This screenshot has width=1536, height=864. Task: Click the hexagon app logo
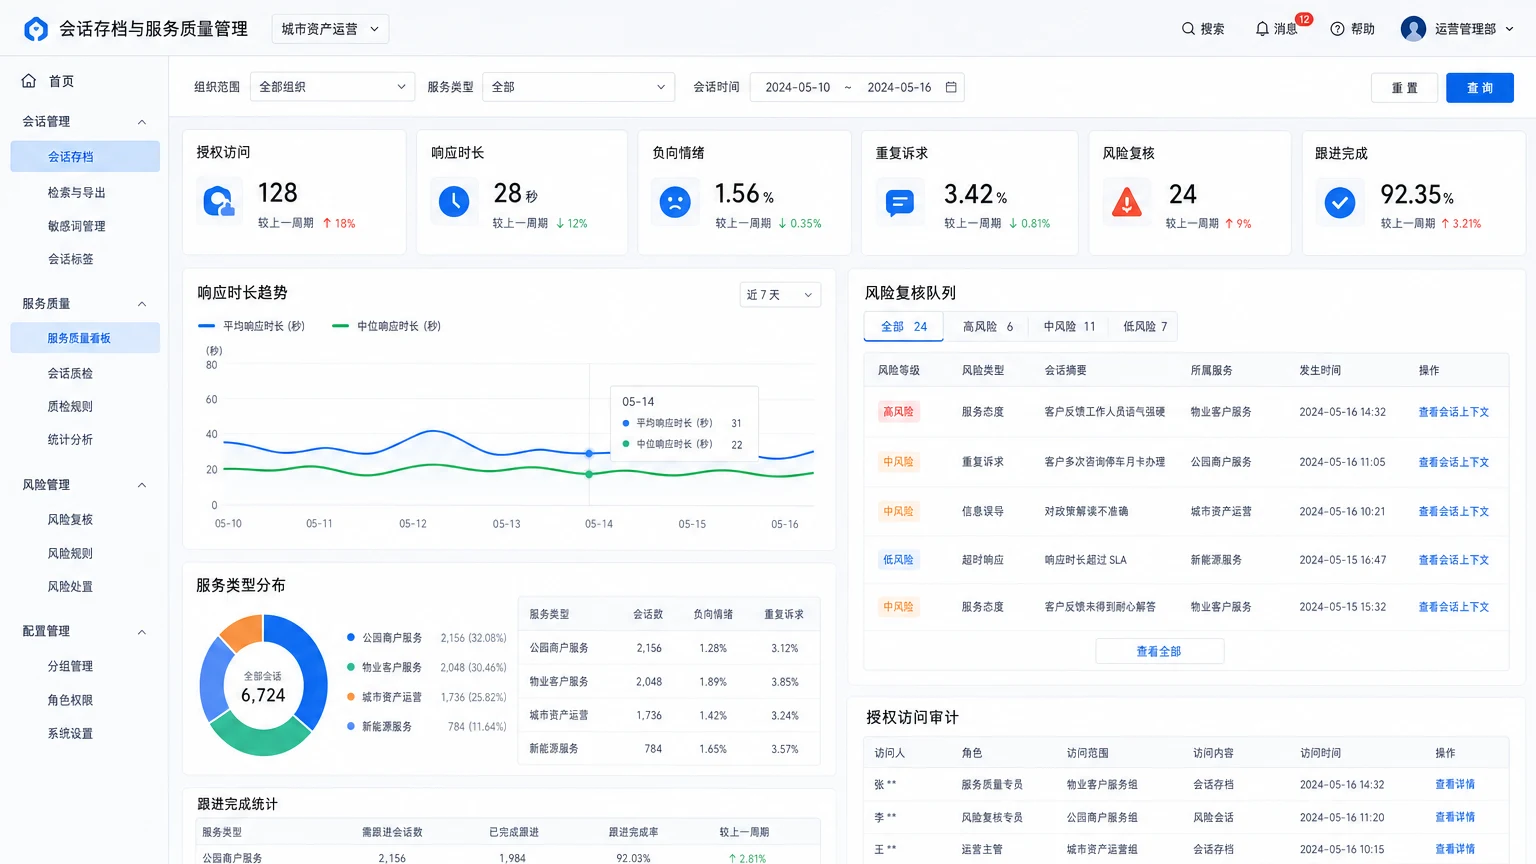36,29
